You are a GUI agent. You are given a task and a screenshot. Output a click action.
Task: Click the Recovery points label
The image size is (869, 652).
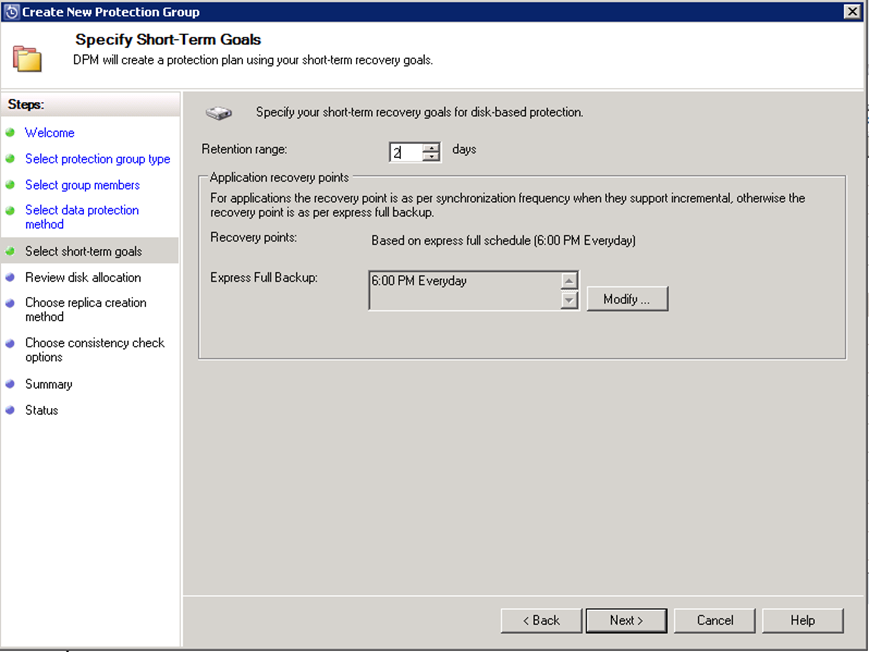point(254,237)
